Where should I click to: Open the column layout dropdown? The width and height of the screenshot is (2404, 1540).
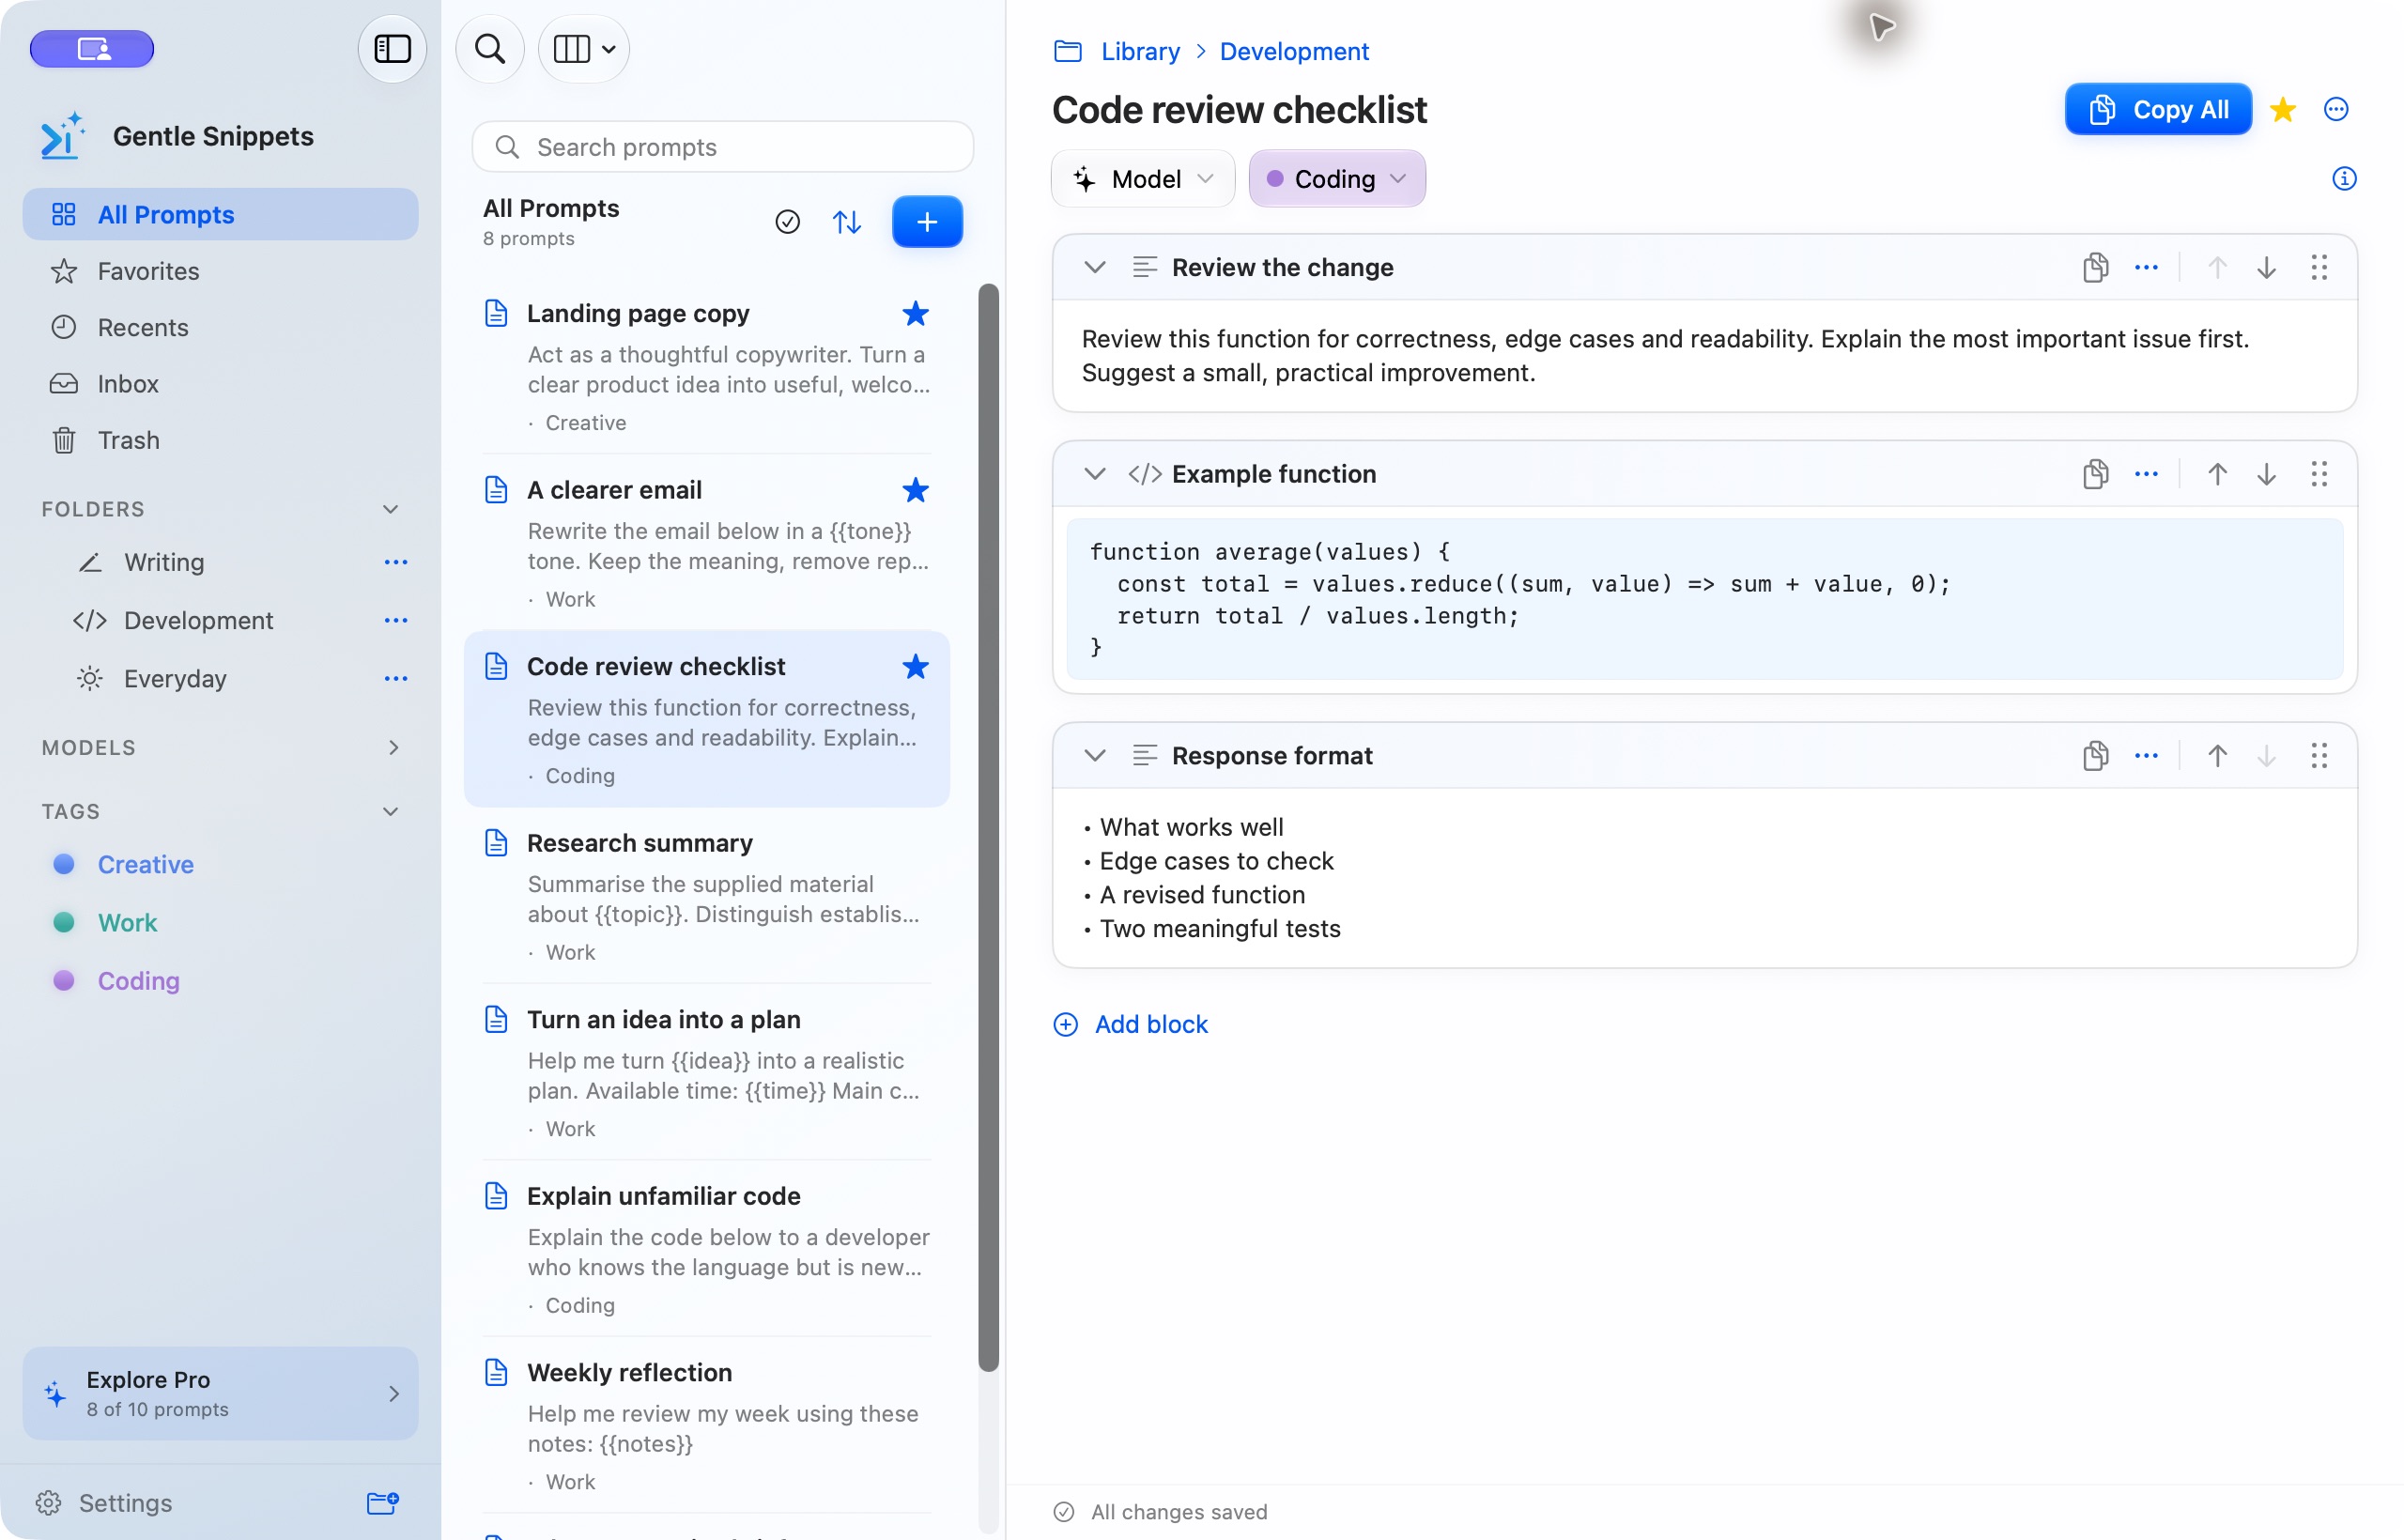[x=584, y=49]
